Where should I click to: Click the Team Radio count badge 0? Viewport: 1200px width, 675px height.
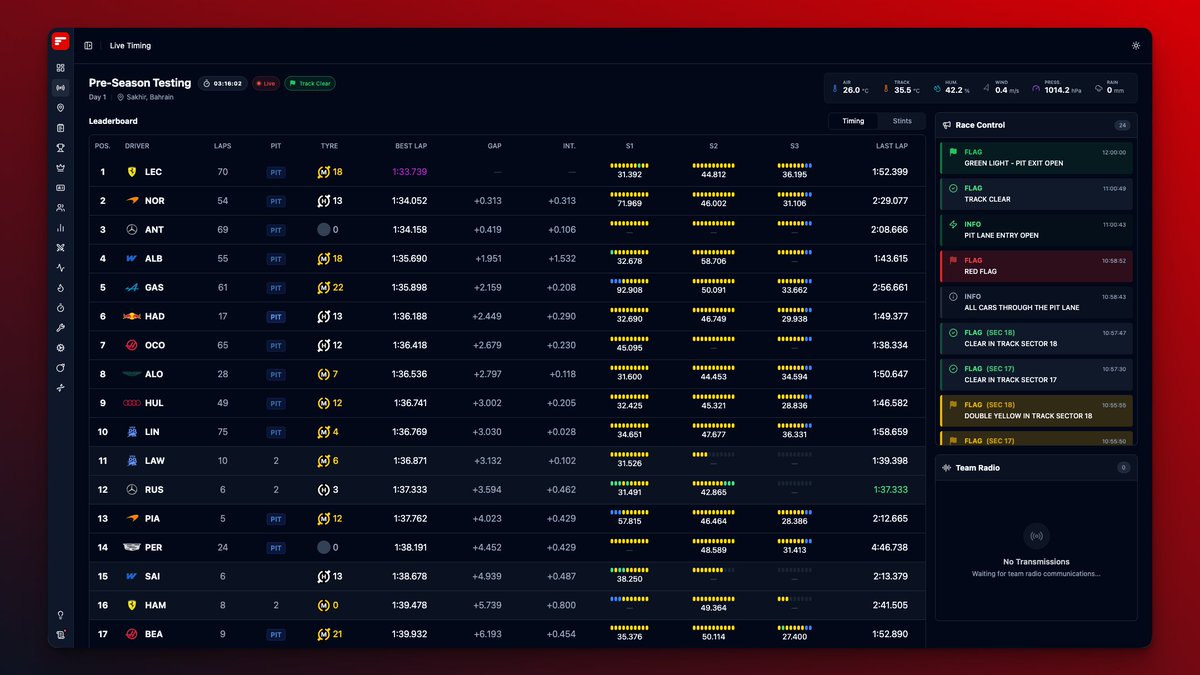(x=1123, y=468)
